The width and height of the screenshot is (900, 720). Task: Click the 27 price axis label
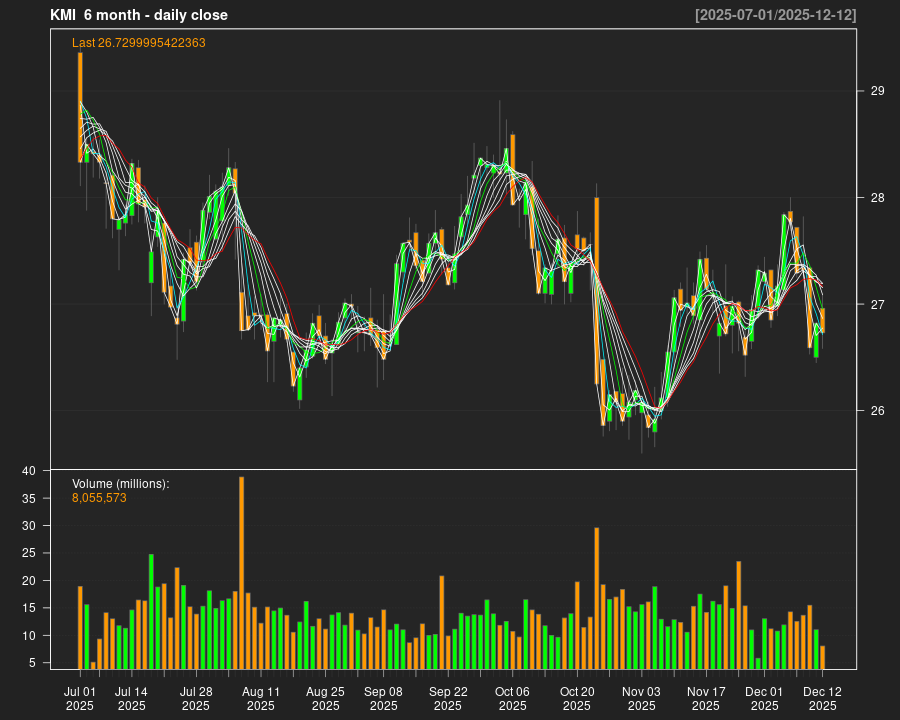point(877,304)
